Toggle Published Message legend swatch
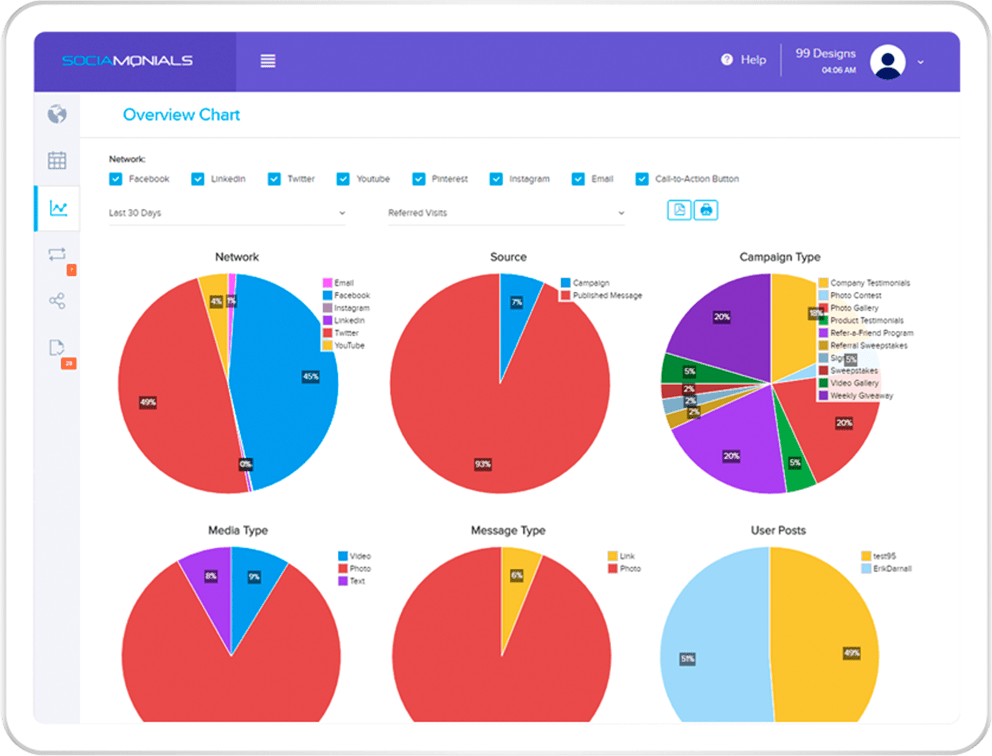Viewport: 992px width, 756px height. 566,295
